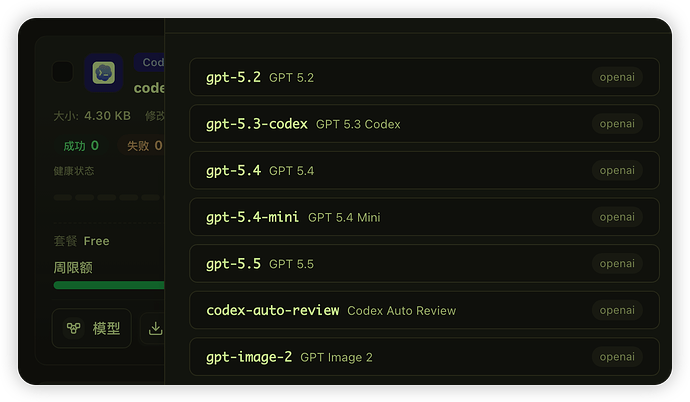This screenshot has height=402, width=690.
Task: Click the Free plan label
Action: click(96, 241)
